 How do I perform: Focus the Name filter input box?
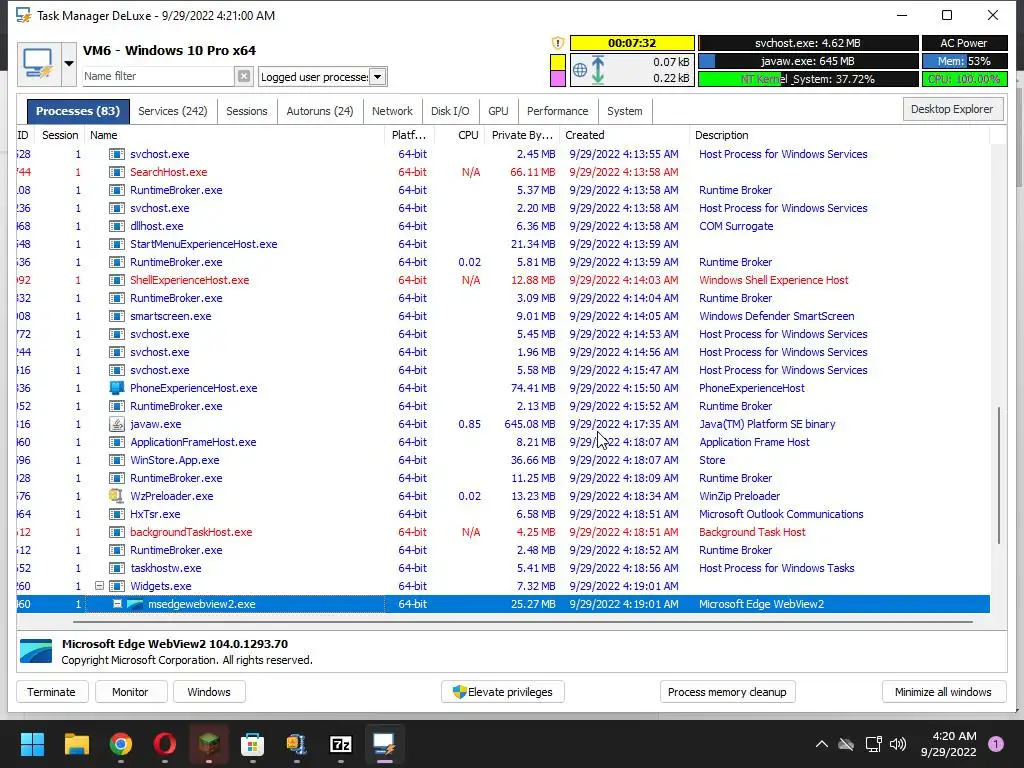158,76
